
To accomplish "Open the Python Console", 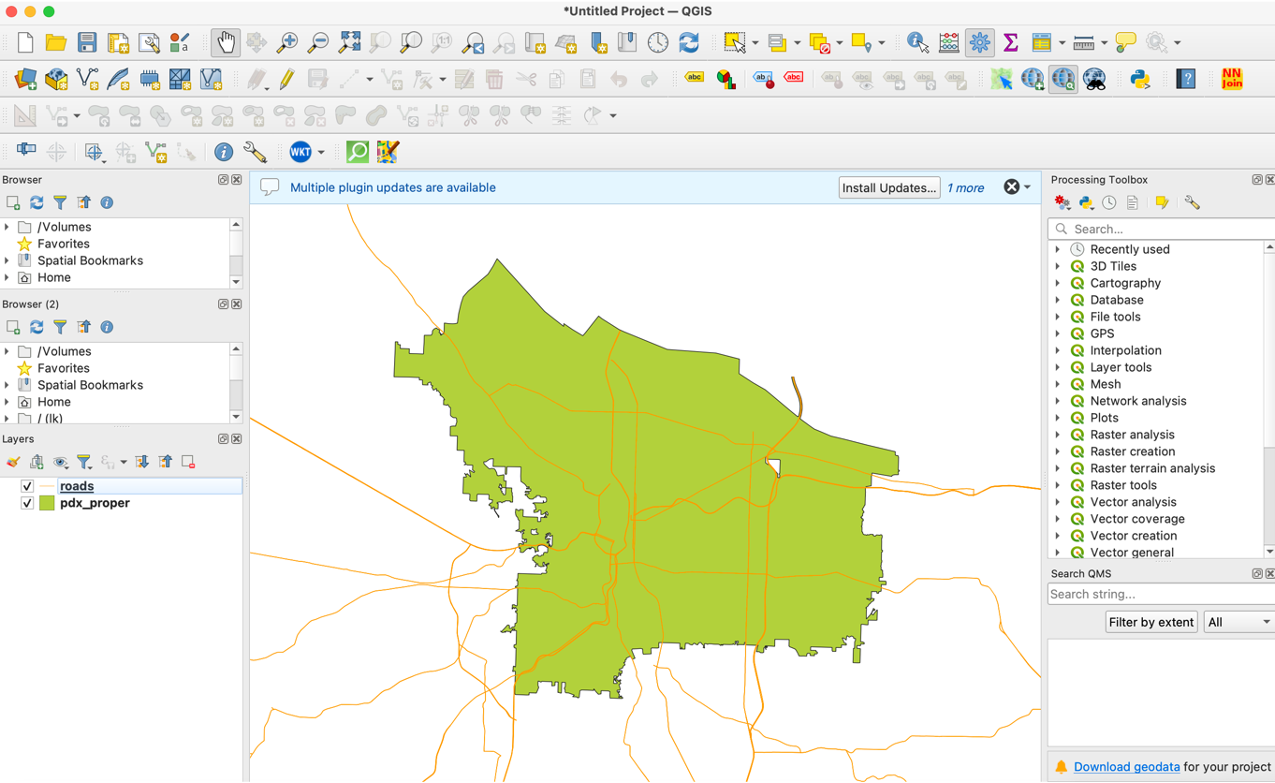I will (x=1139, y=79).
